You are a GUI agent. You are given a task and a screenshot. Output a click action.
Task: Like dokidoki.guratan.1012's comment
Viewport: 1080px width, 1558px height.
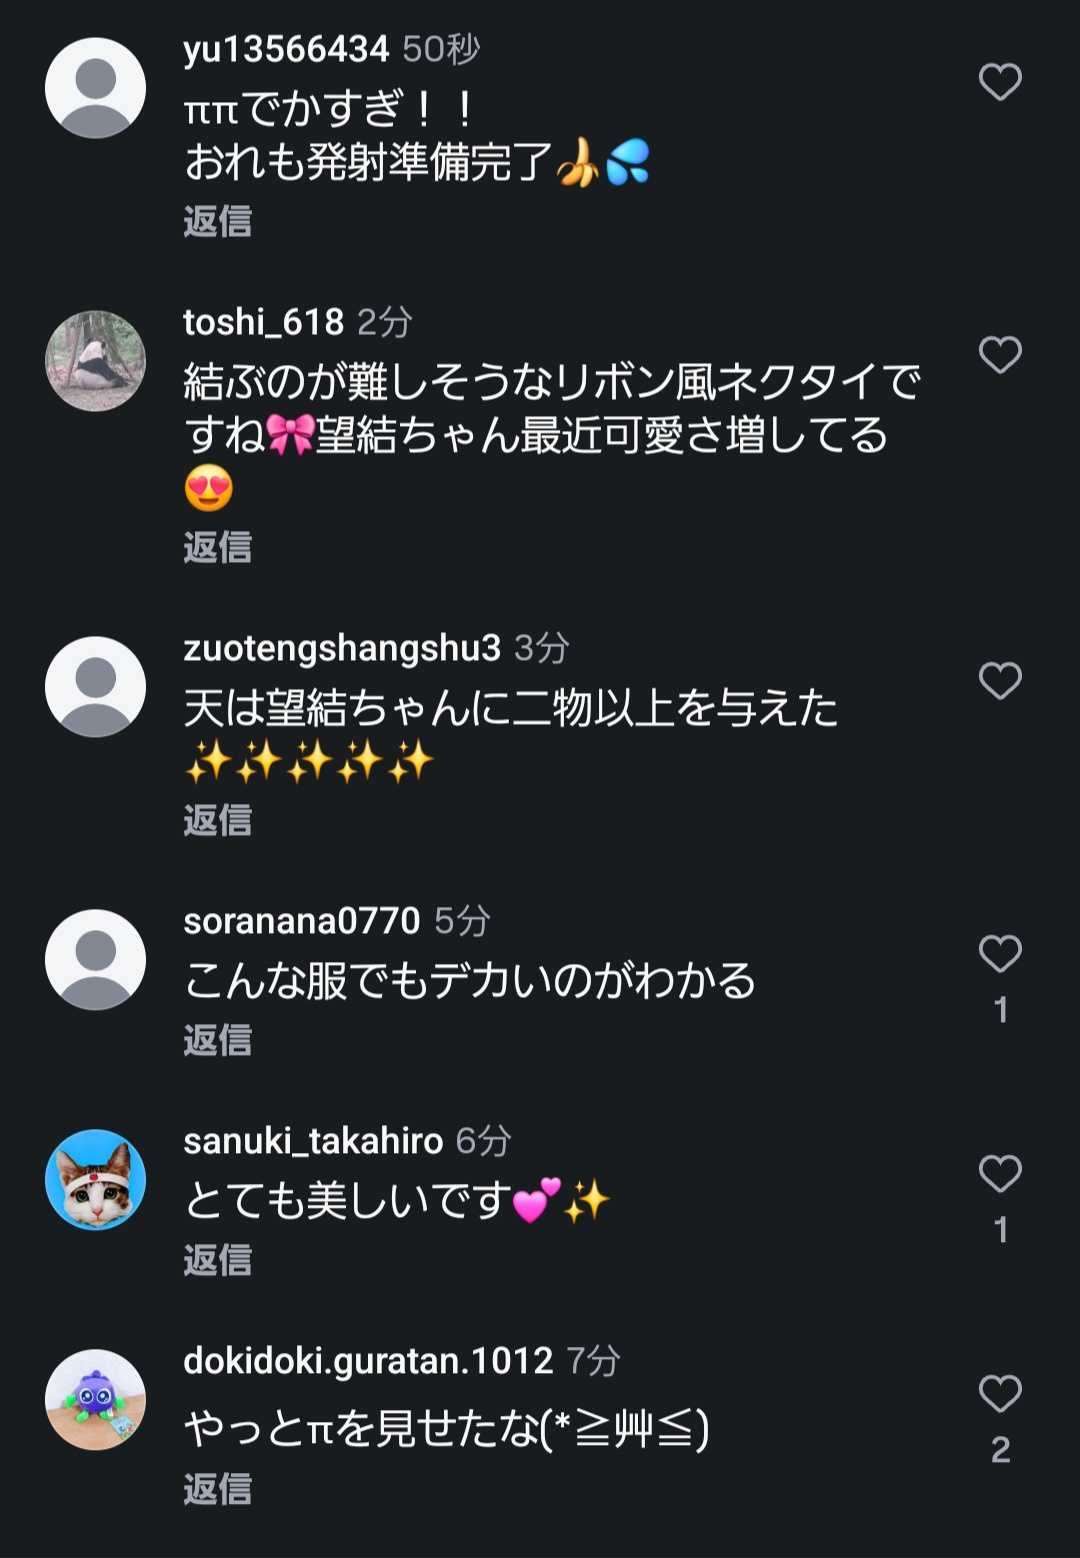(x=999, y=1393)
